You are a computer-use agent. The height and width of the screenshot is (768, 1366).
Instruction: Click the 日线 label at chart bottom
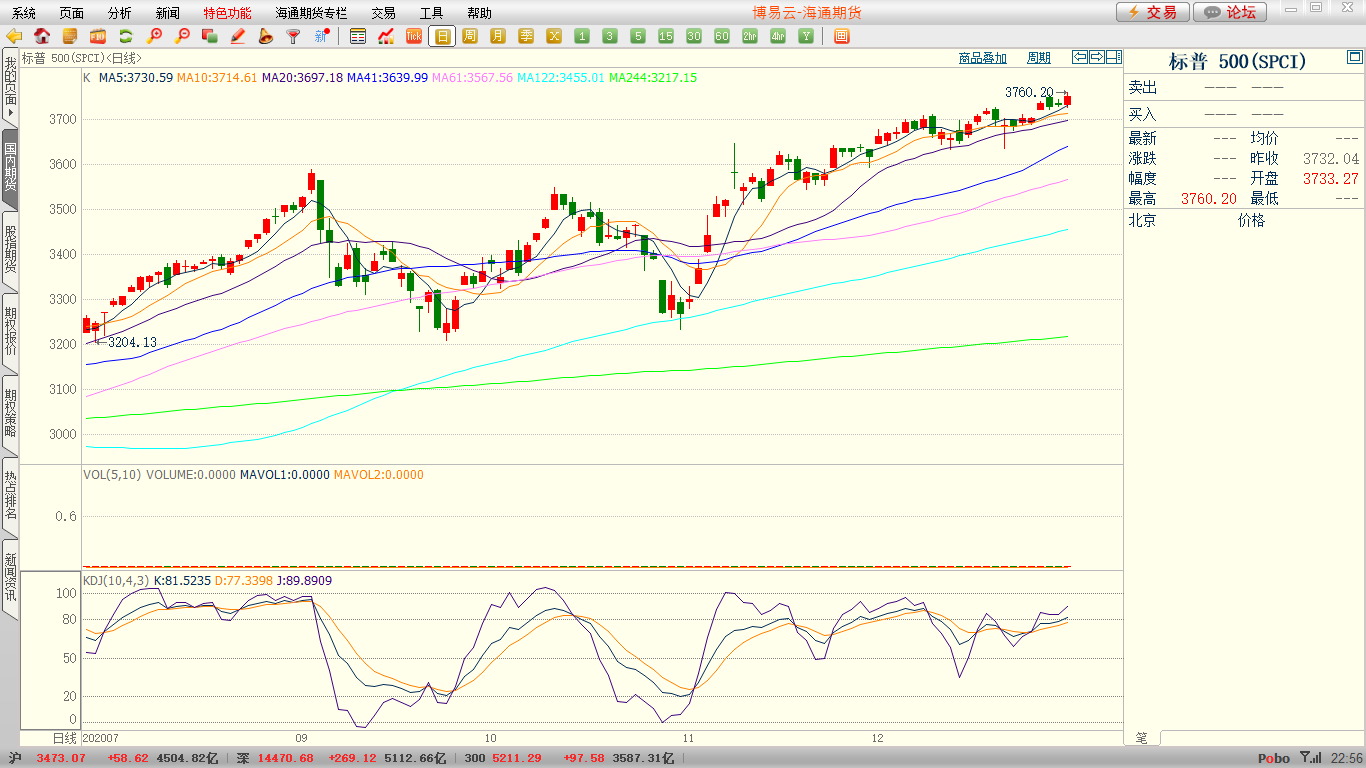(65, 738)
